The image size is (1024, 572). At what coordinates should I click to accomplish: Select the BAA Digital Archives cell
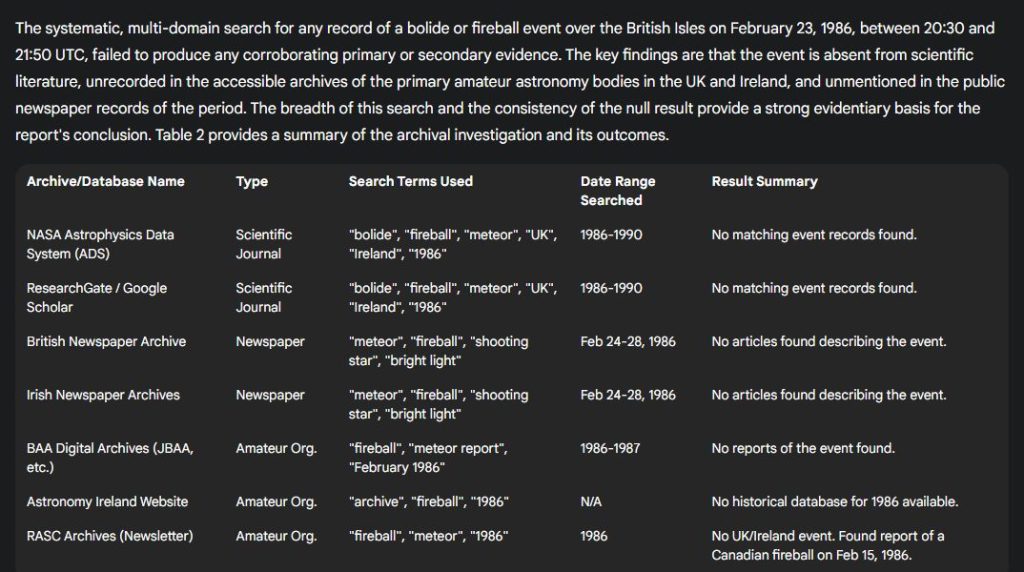click(110, 458)
